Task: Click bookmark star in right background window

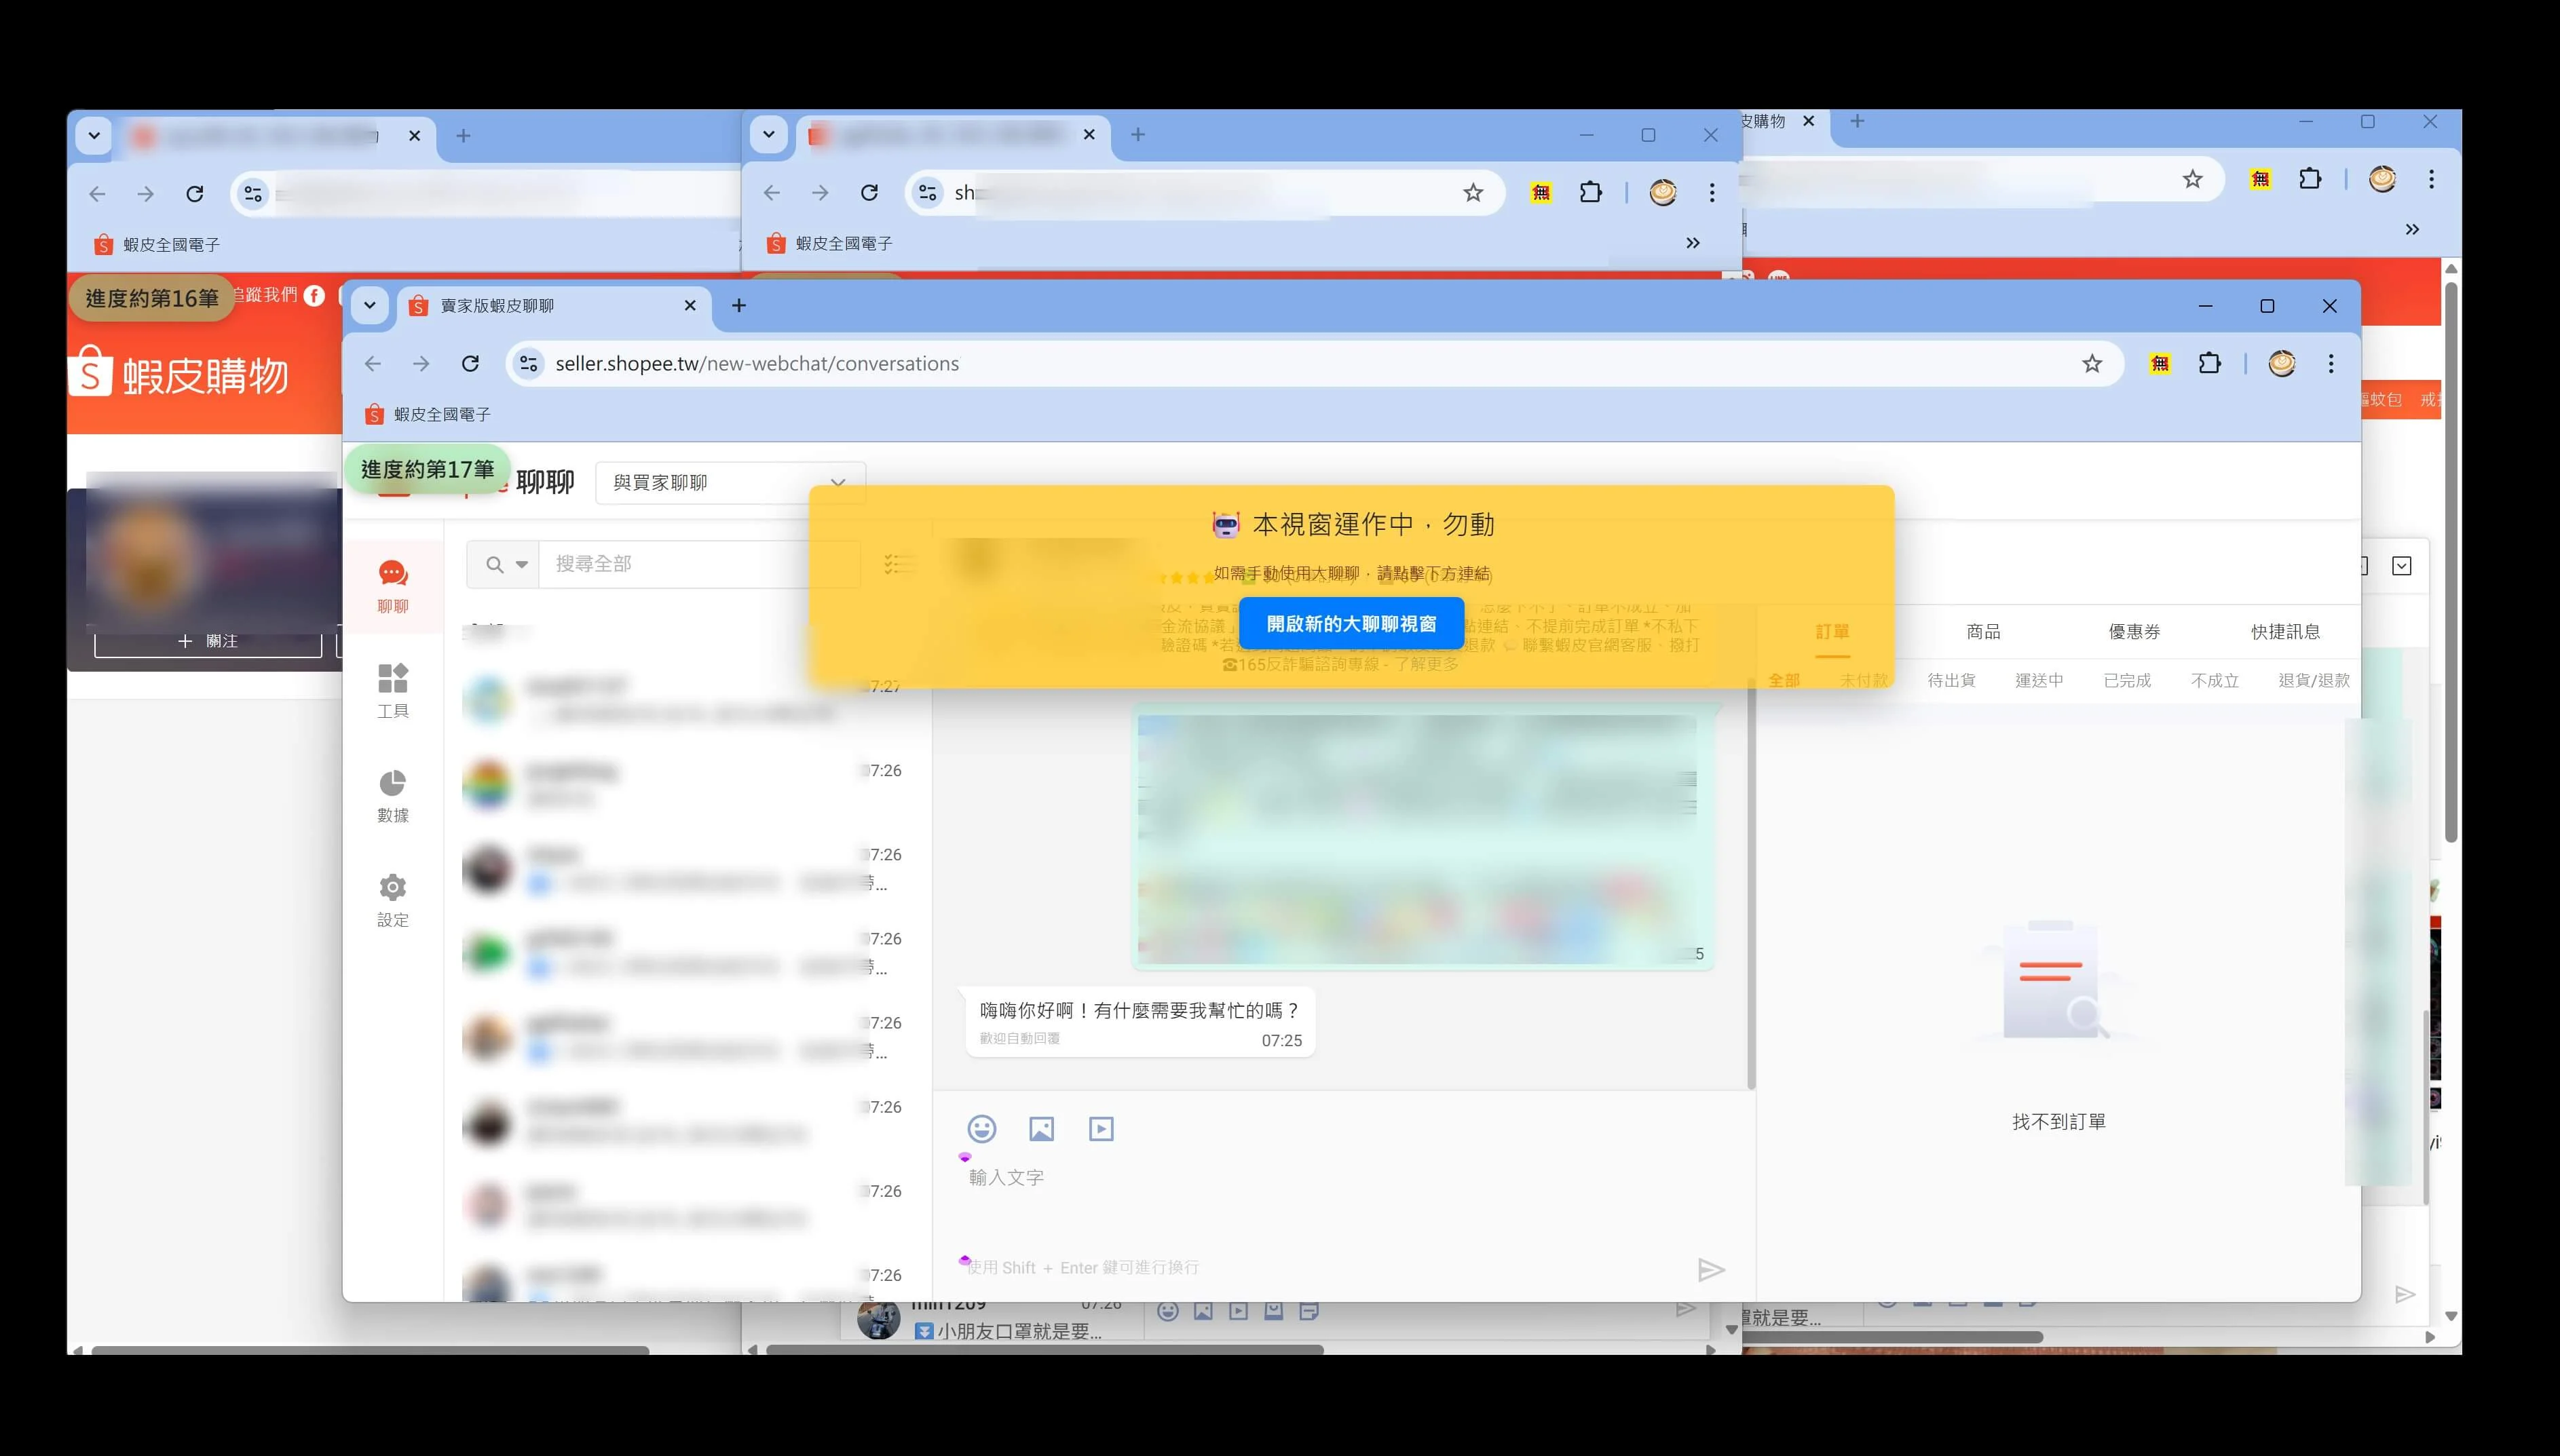Action: (2193, 179)
